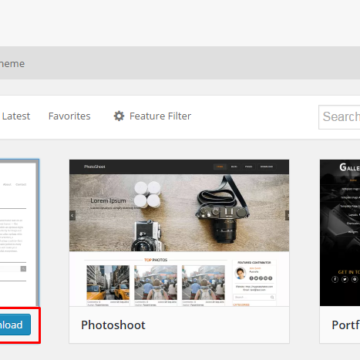Click the blue Download button

click(x=15, y=325)
